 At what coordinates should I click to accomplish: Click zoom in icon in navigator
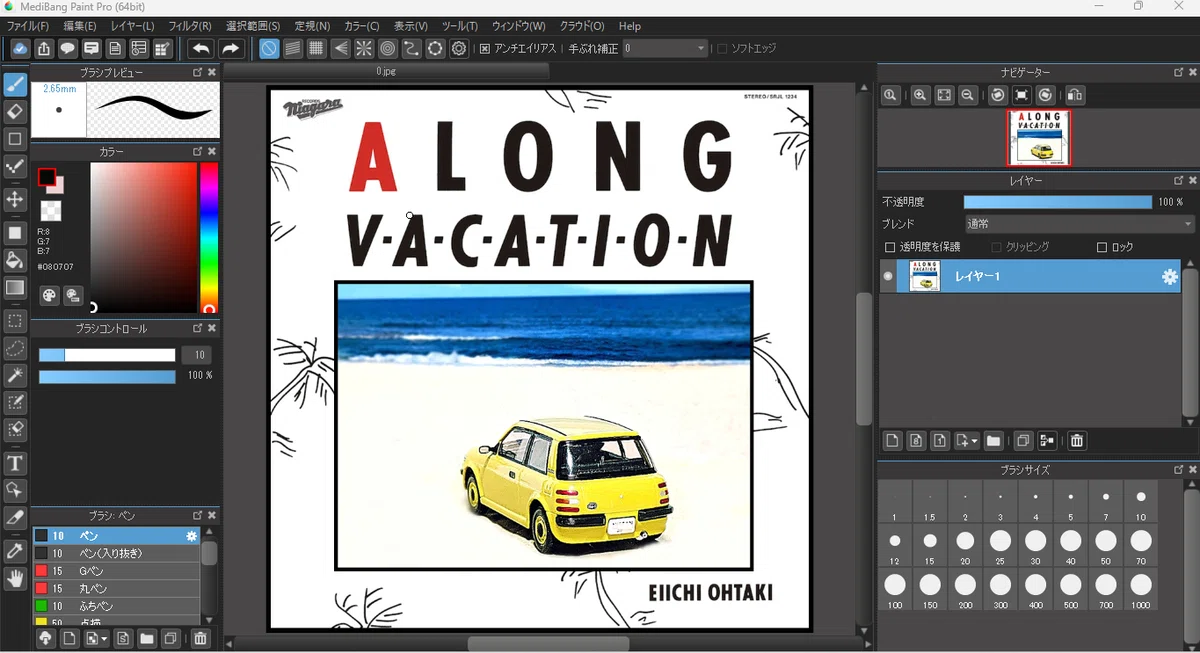920,95
